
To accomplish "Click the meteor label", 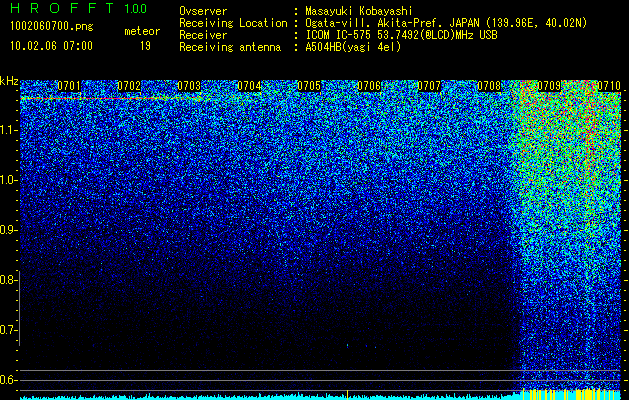I will point(142,31).
